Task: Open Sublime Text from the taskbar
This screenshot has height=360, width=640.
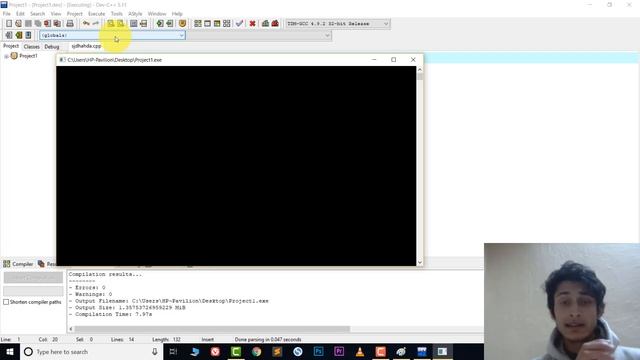Action: point(277,351)
